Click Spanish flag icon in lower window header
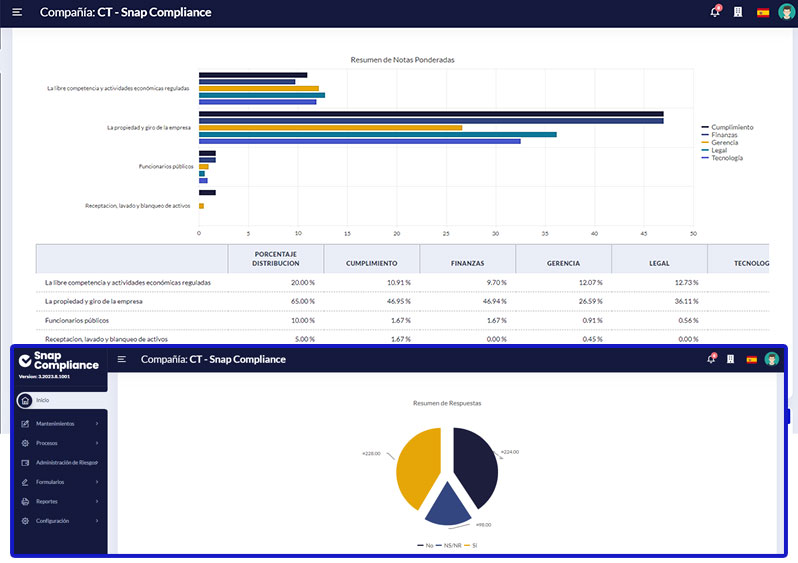Image resolution: width=798 pixels, height=563 pixels. point(752,359)
